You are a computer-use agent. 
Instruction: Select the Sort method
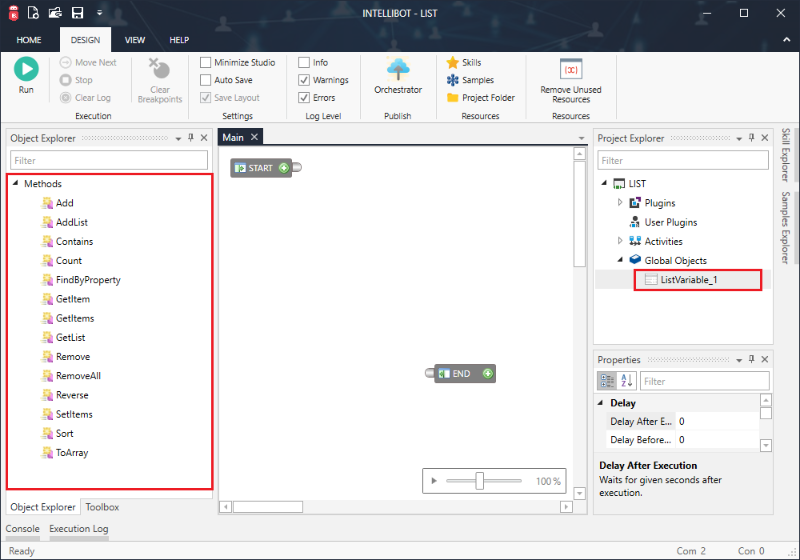[64, 434]
